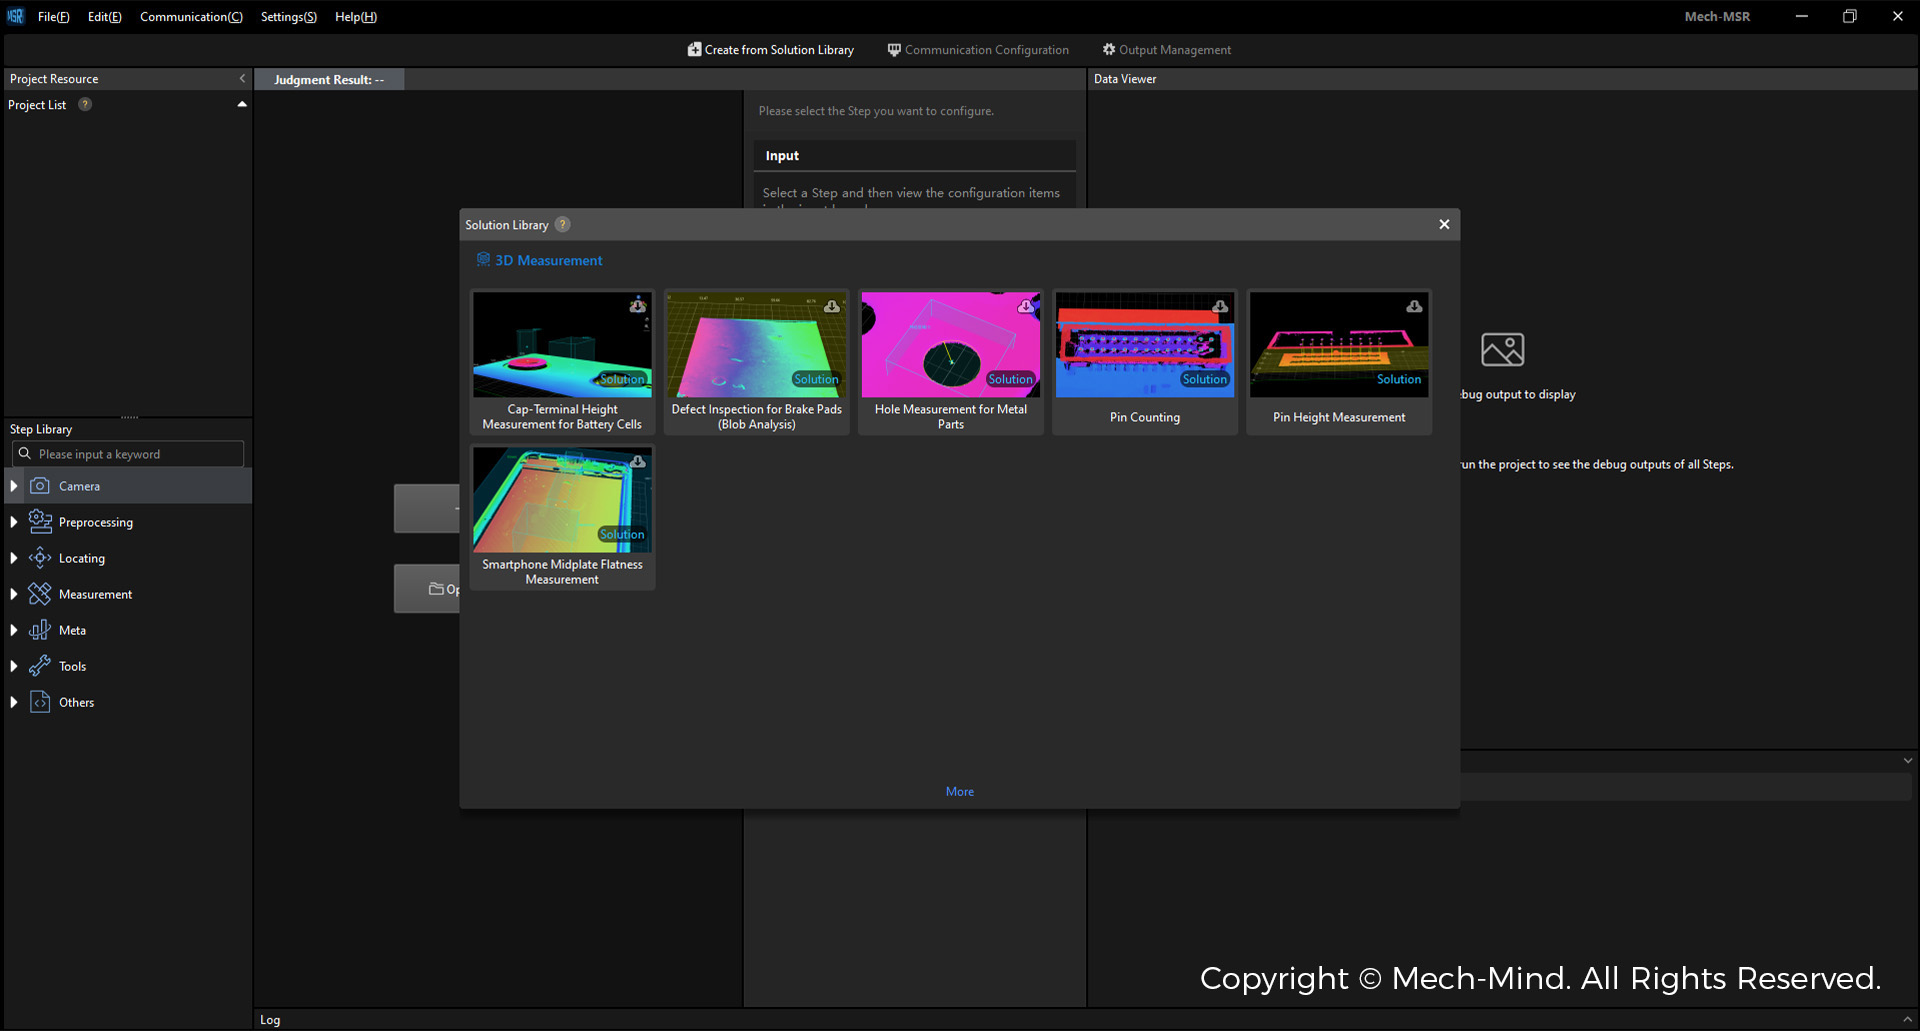Expand the Tools step category
This screenshot has width=1920, height=1031.
coord(14,666)
